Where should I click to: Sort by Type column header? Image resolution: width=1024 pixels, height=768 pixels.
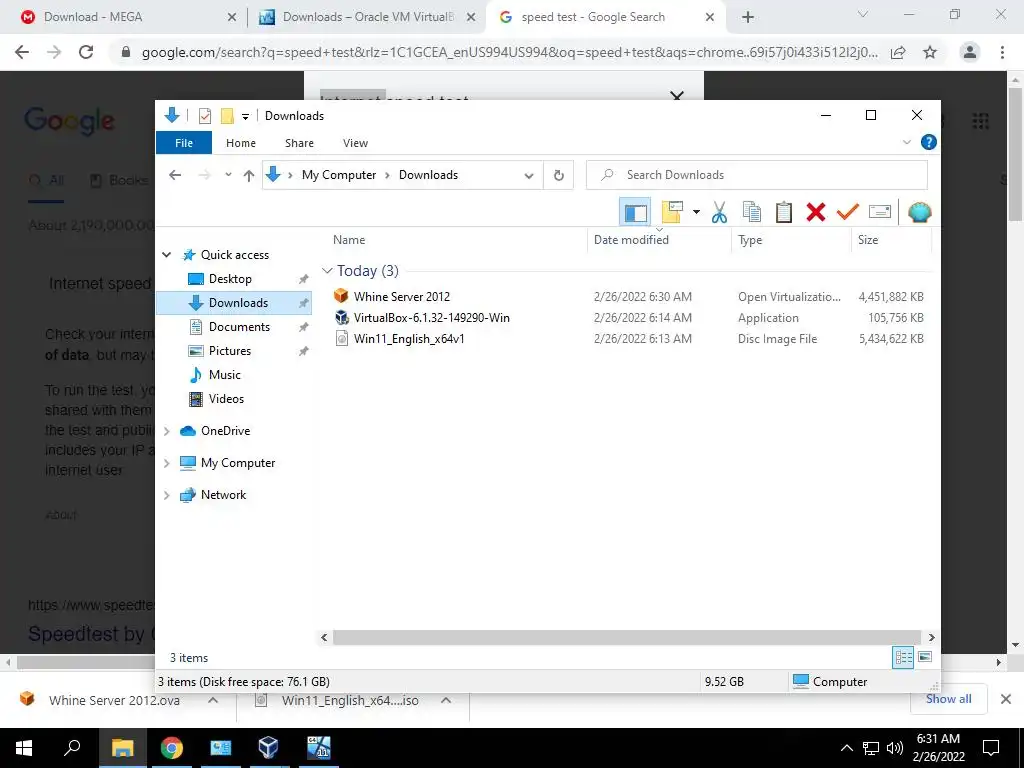750,240
